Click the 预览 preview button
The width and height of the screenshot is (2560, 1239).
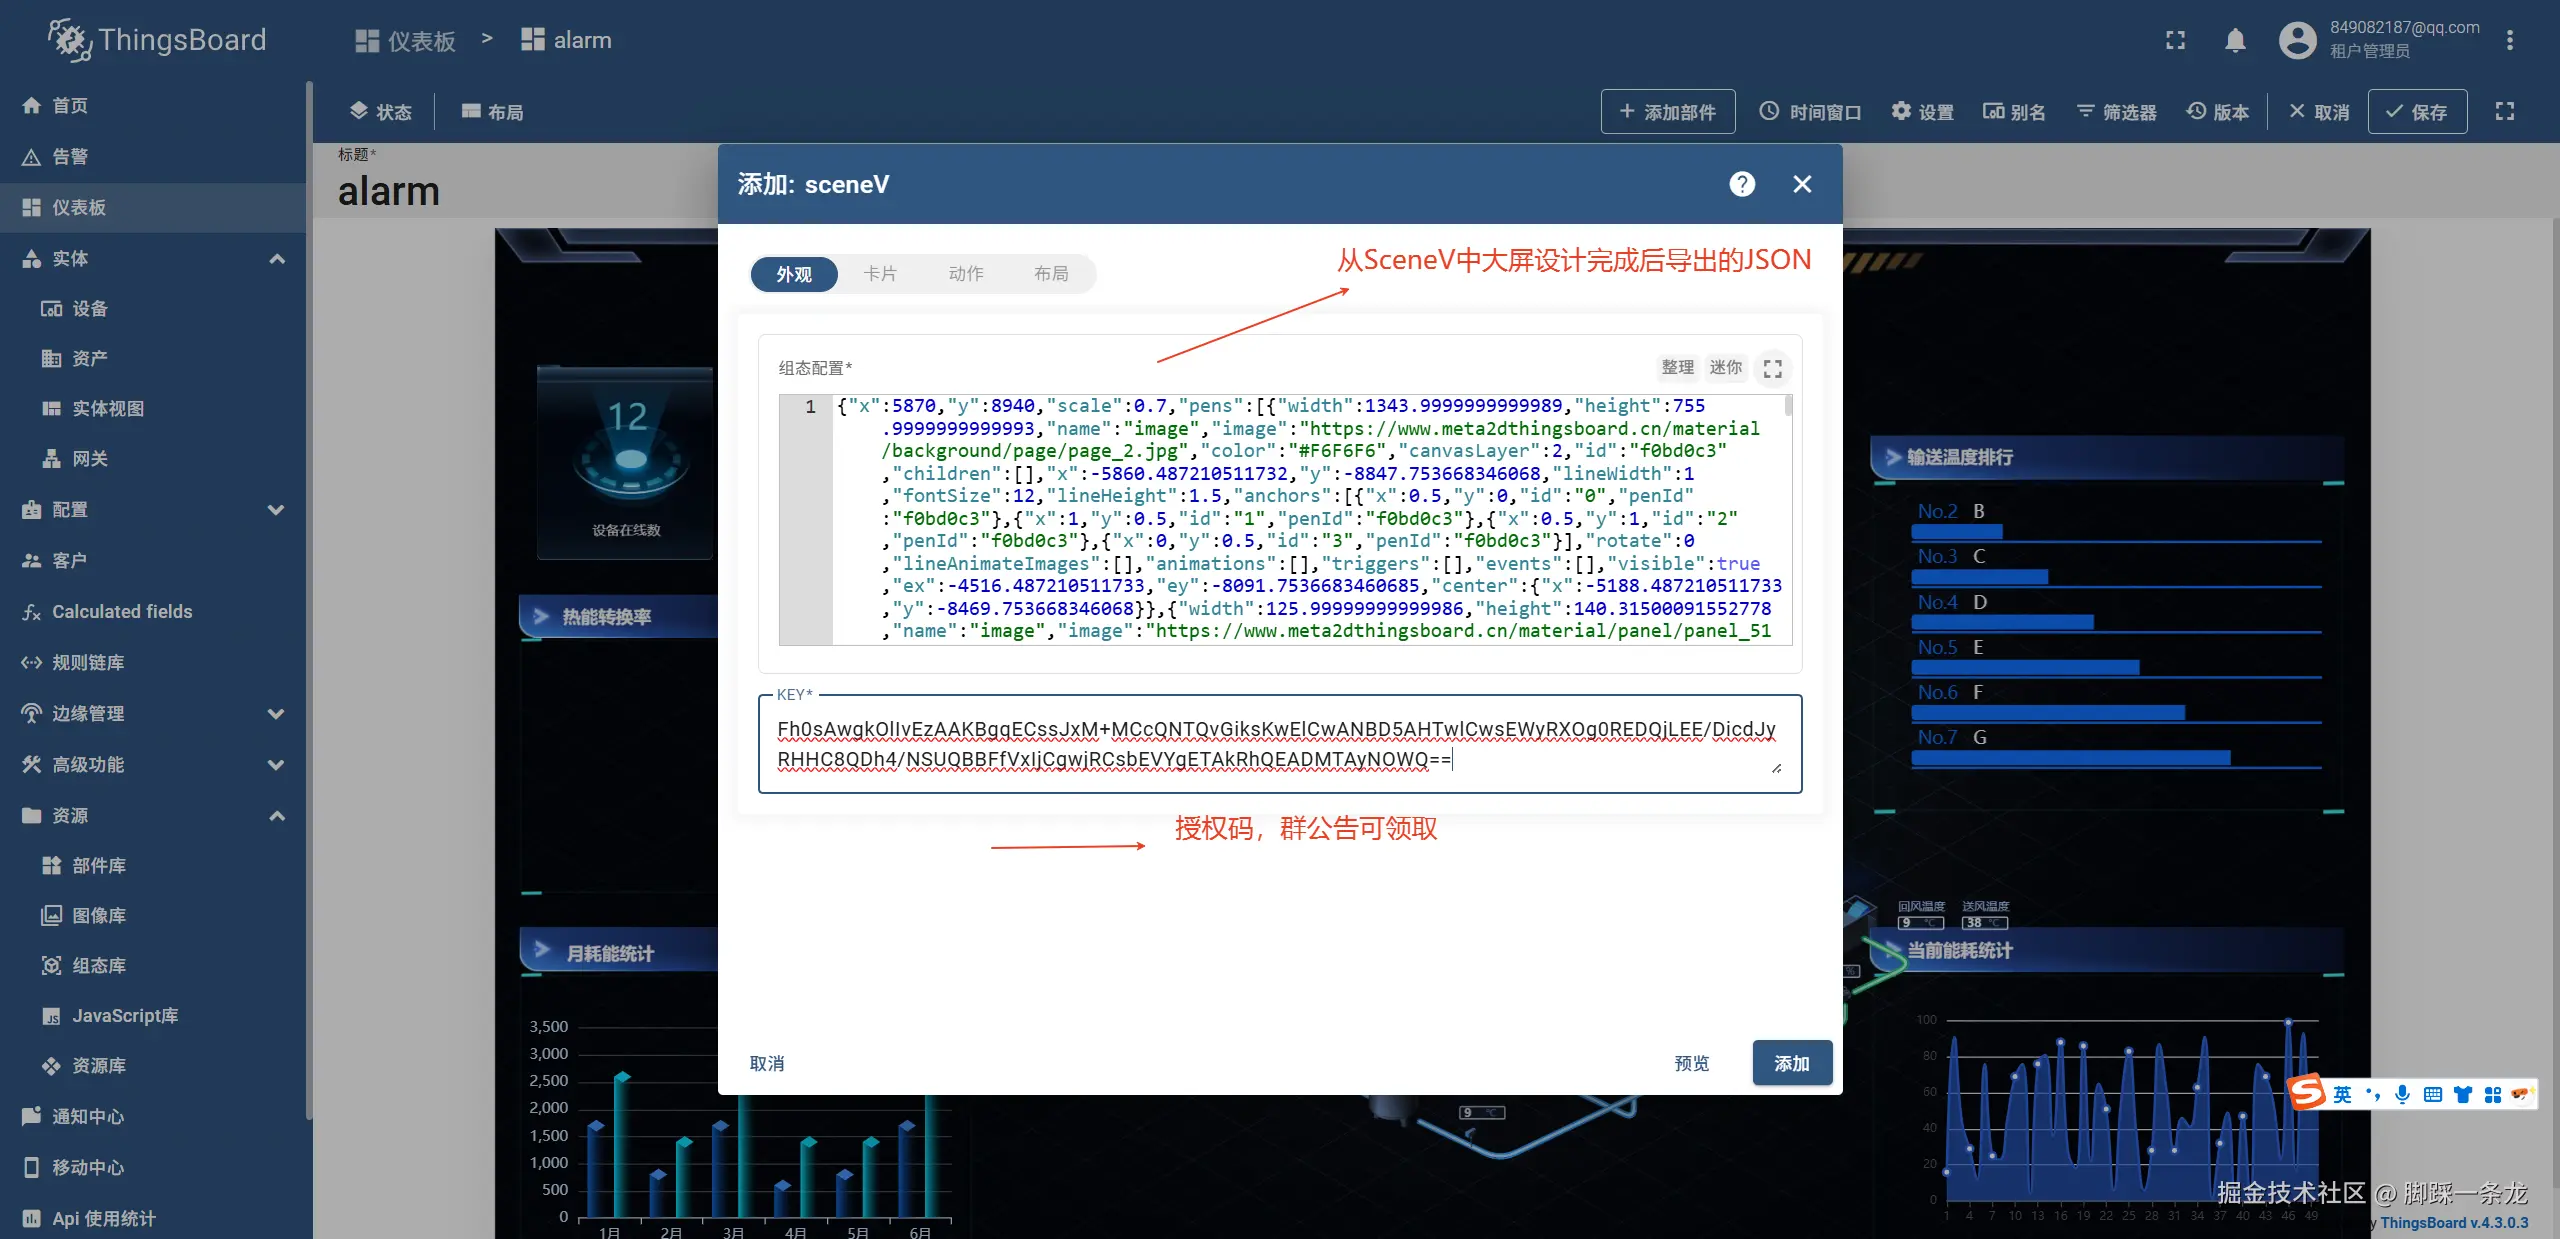click(1692, 1064)
